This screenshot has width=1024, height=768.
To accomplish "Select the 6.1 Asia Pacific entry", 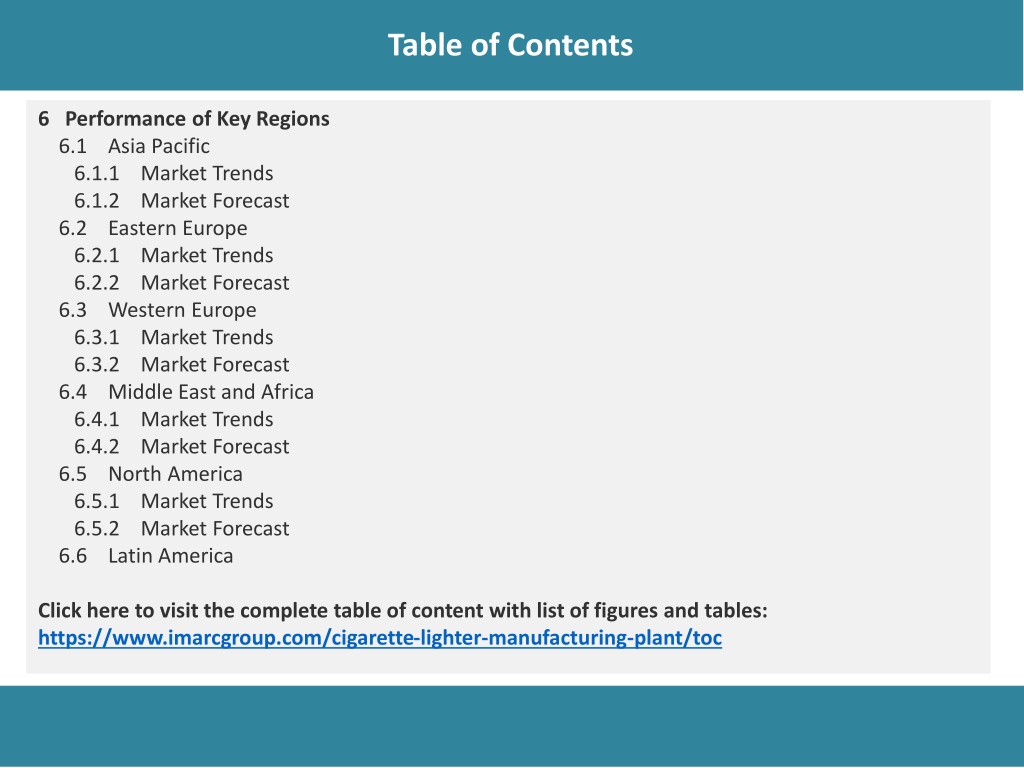I will 134,146.
